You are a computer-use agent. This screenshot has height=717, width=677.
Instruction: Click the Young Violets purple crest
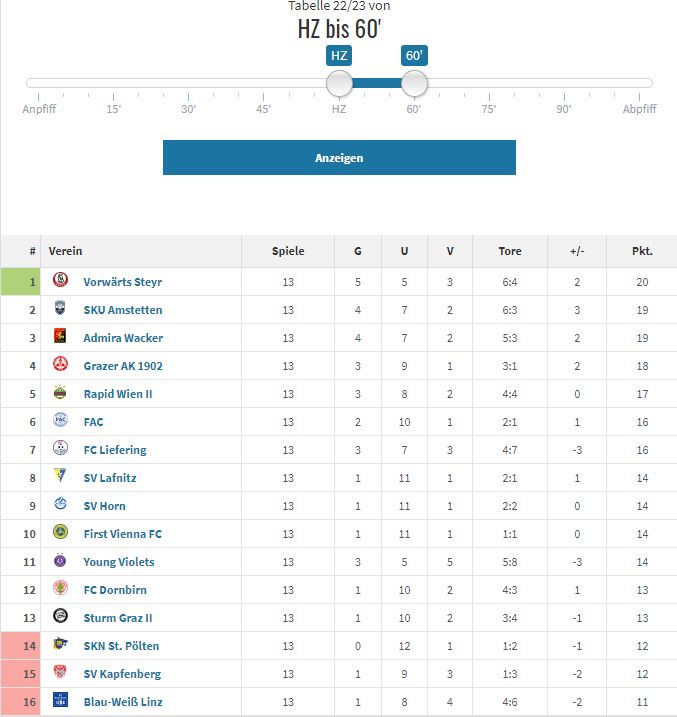point(60,560)
